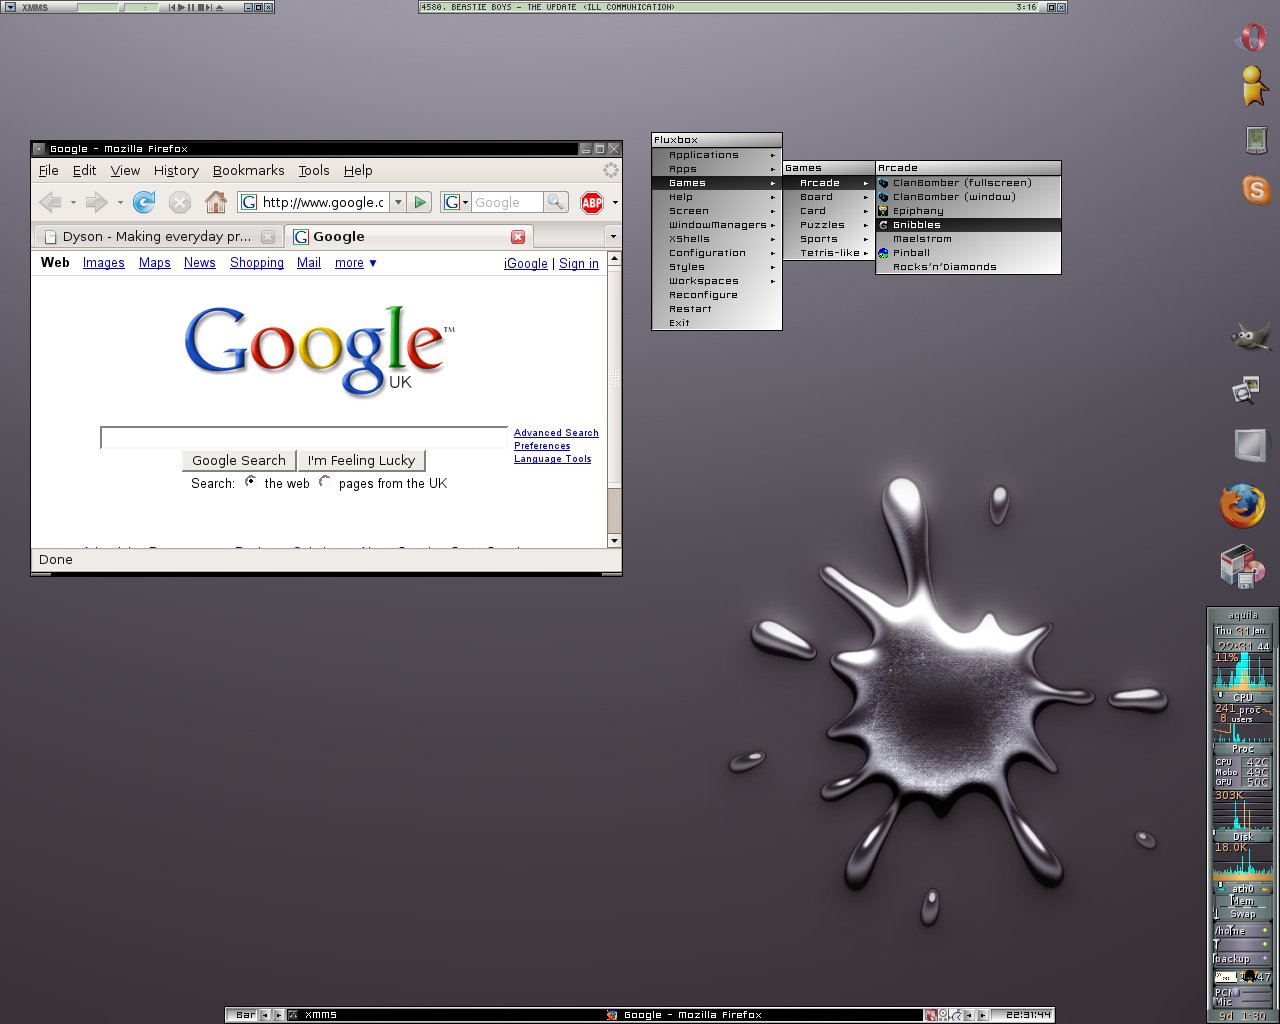The height and width of the screenshot is (1024, 1280).
Task: Stop XMMS playback
Action: pos(201,7)
